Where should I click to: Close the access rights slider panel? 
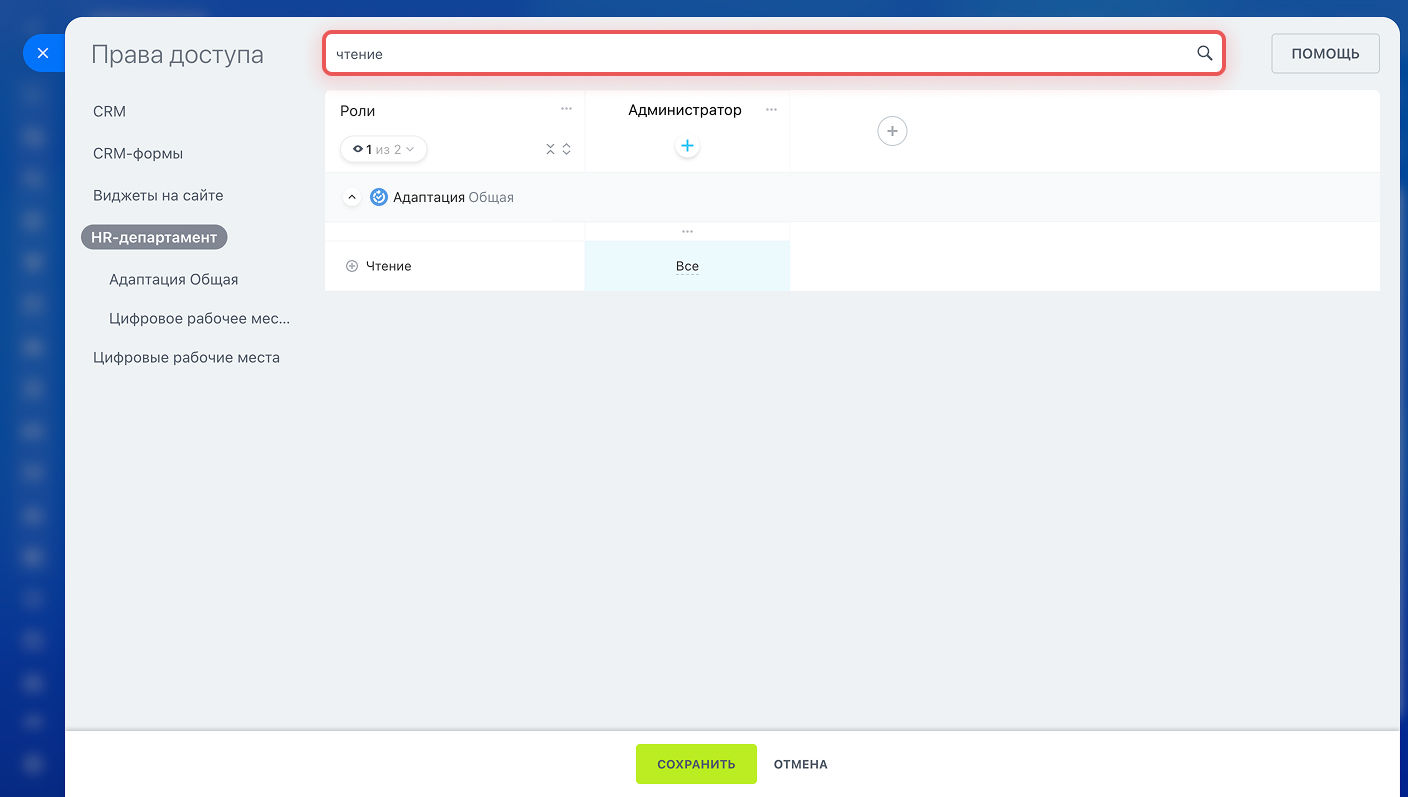click(42, 54)
